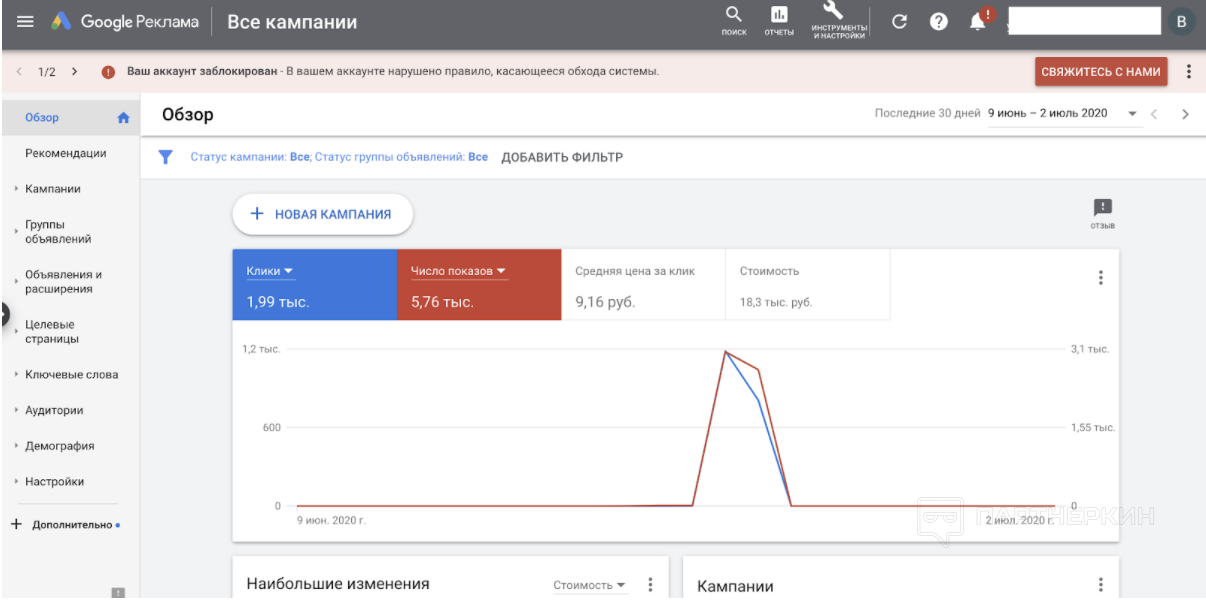Open the hamburger main menu
1206x600 pixels.
[x=25, y=22]
